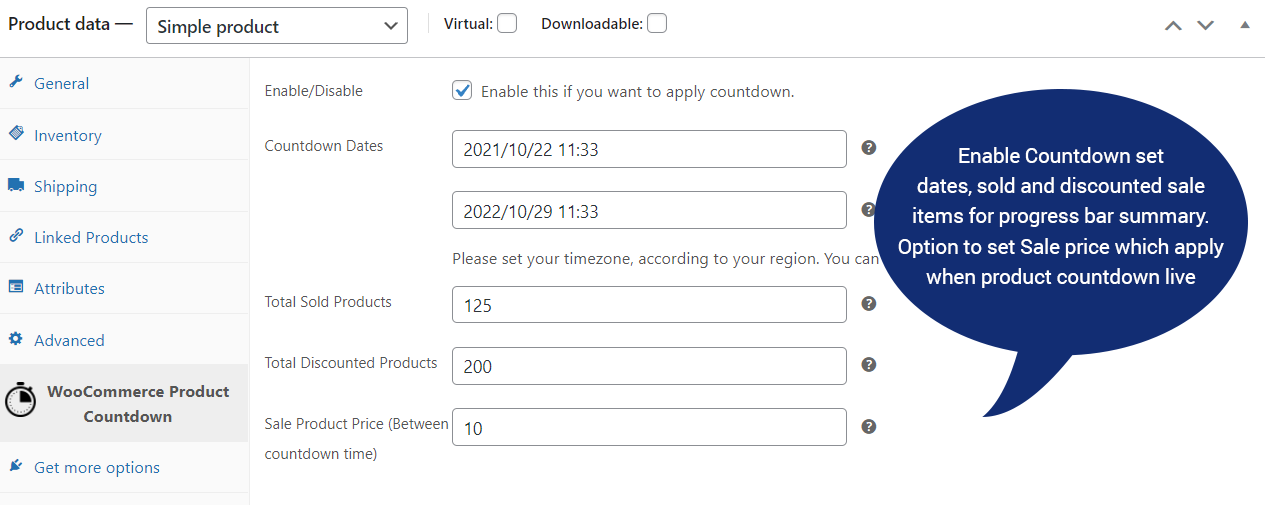Open the Simple product type dropdown
This screenshot has width=1265, height=505.
[x=277, y=26]
